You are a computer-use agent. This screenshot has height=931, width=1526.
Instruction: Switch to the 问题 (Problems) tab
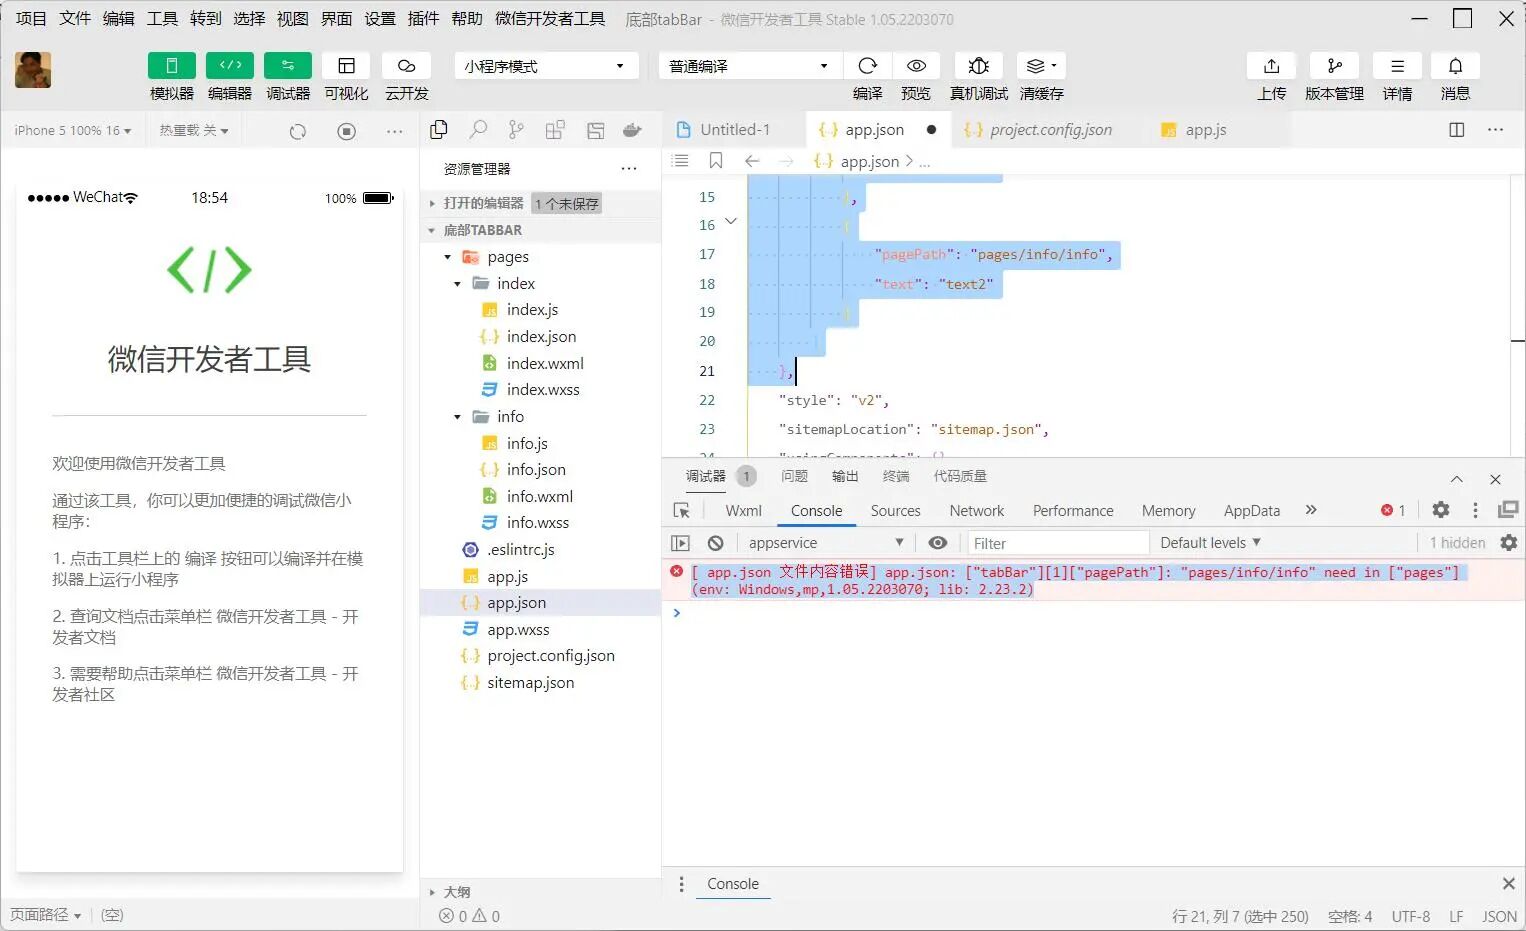coord(794,476)
